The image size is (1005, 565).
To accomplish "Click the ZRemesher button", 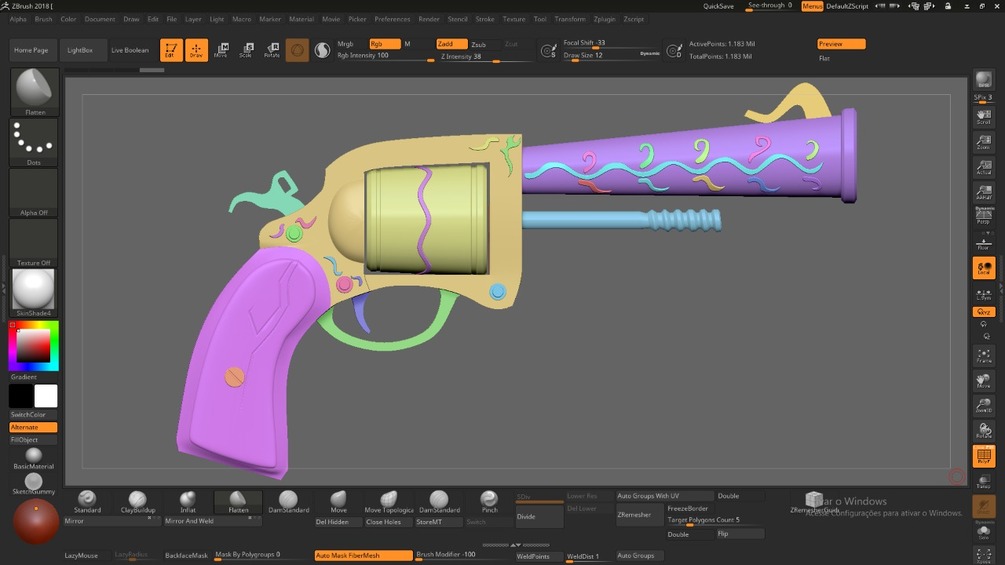I will click(639, 514).
